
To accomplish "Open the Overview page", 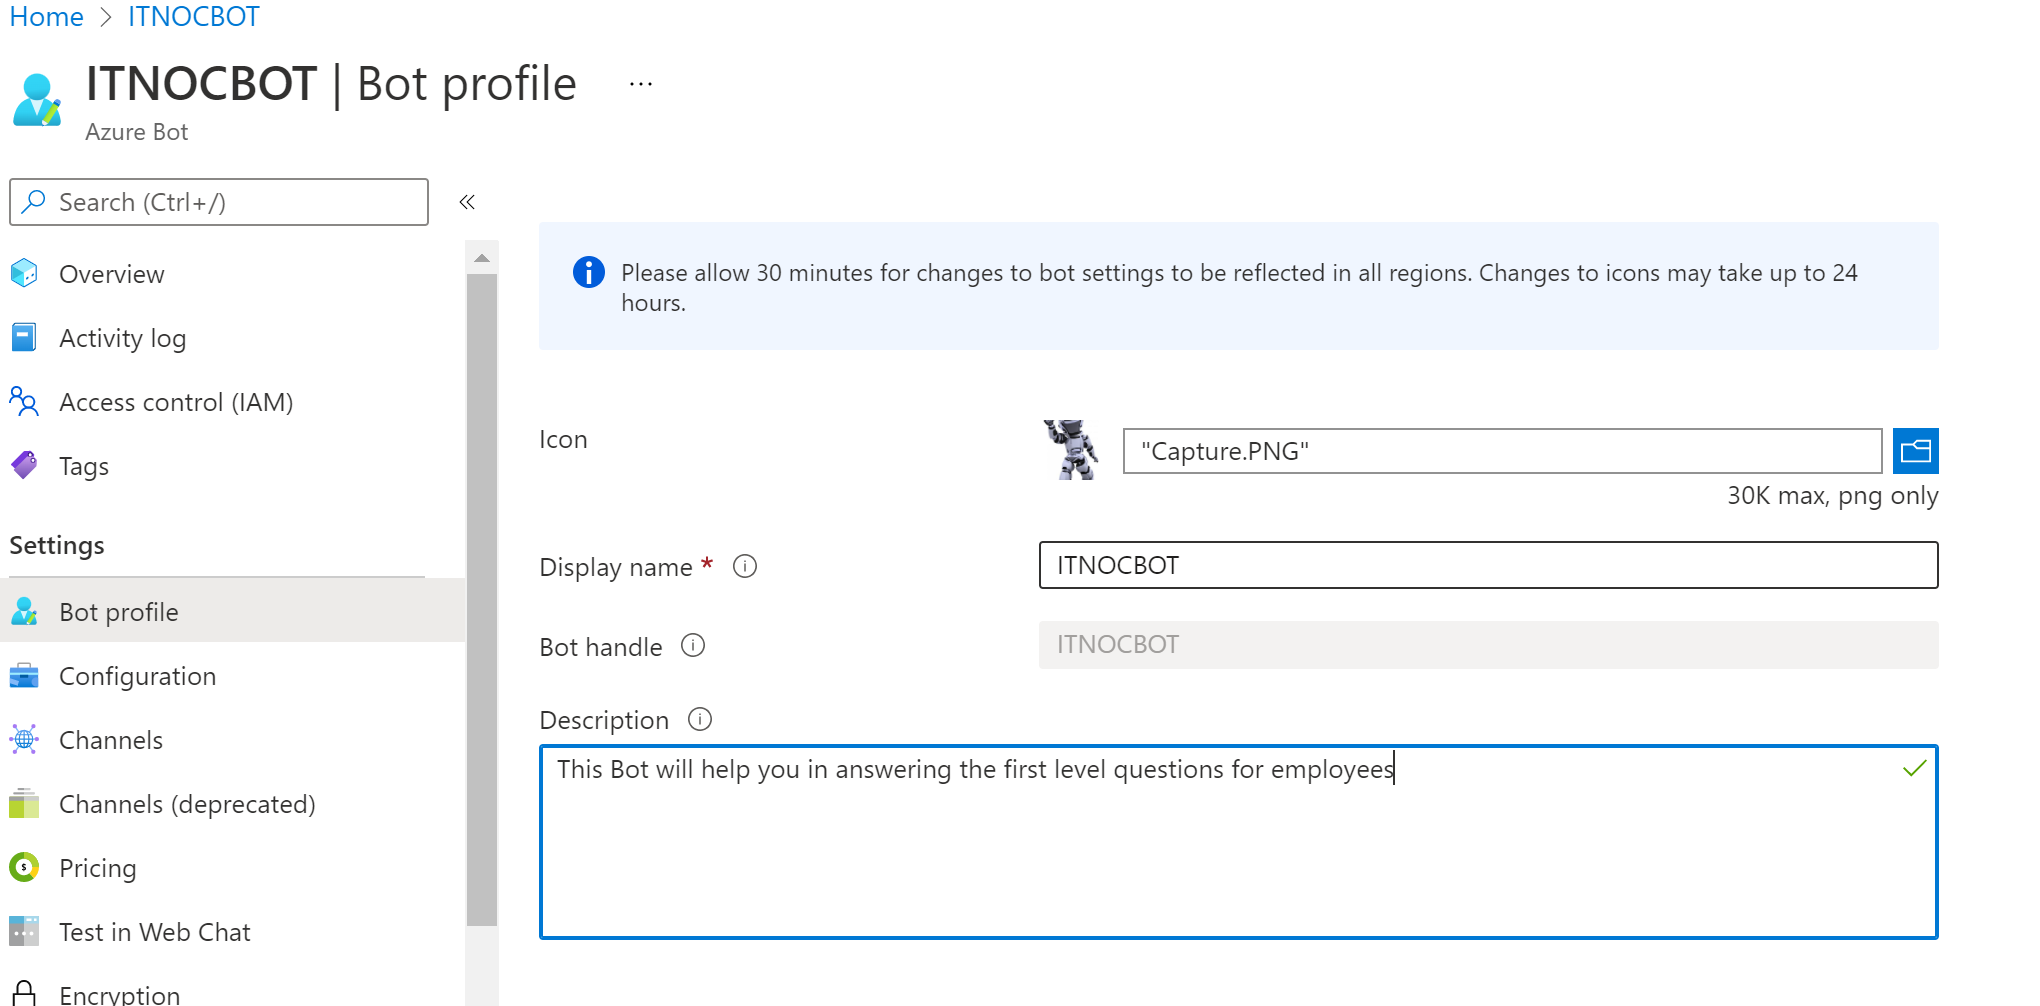I will pyautogui.click(x=111, y=274).
